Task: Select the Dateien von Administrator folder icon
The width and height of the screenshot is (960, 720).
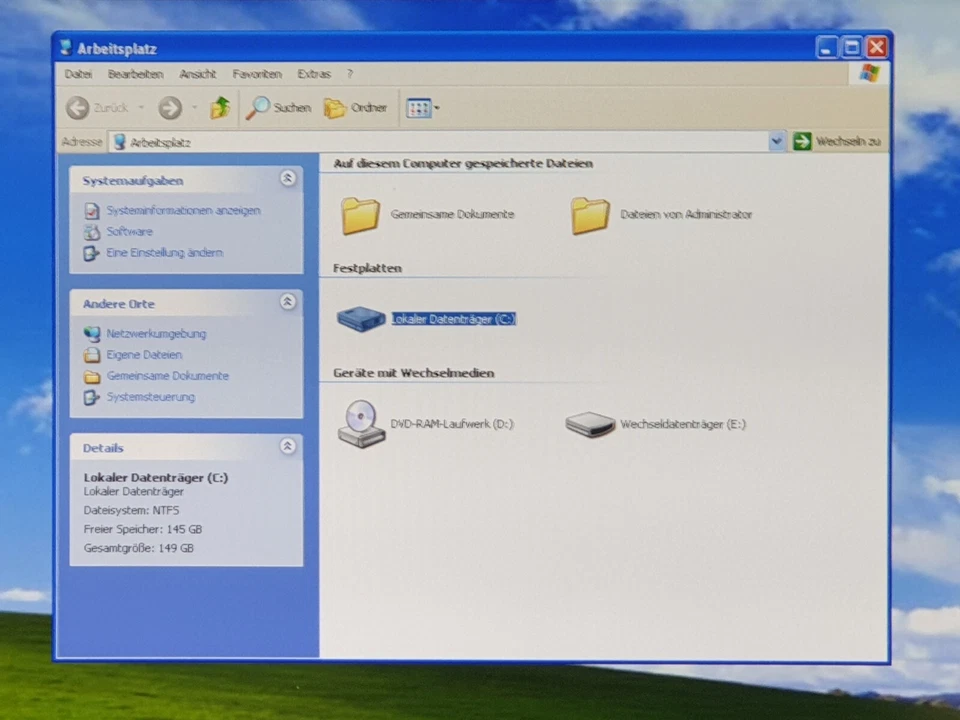Action: pyautogui.click(x=590, y=216)
